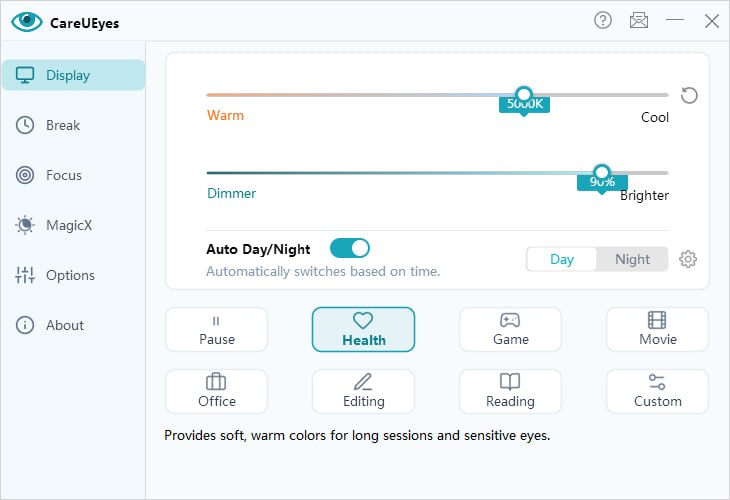This screenshot has width=730, height=500.
Task: Select the Custom preset
Action: tap(657, 392)
